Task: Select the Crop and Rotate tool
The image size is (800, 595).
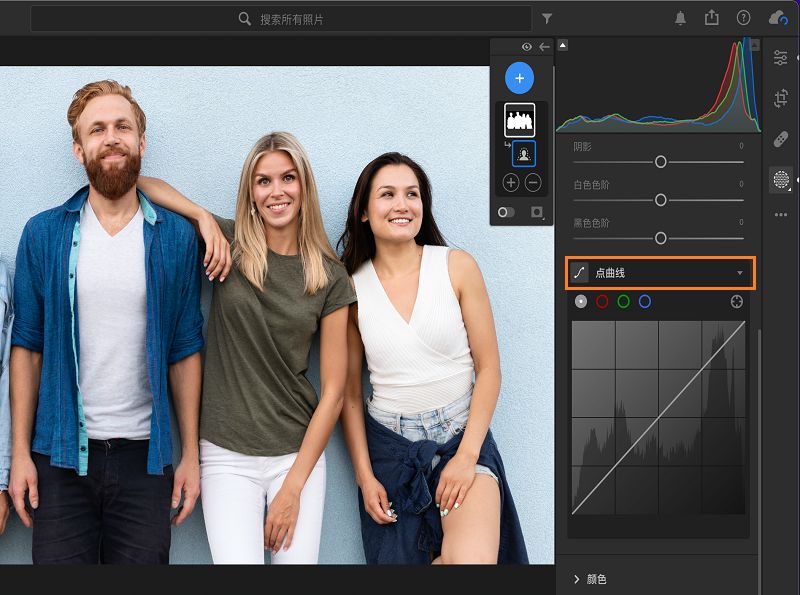Action: tap(781, 98)
